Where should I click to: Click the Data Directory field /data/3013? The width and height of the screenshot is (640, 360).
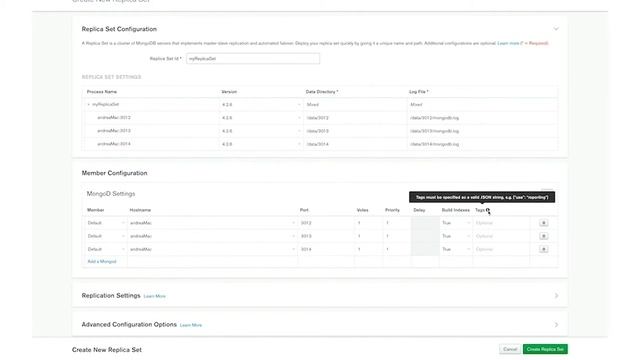[x=355, y=131]
